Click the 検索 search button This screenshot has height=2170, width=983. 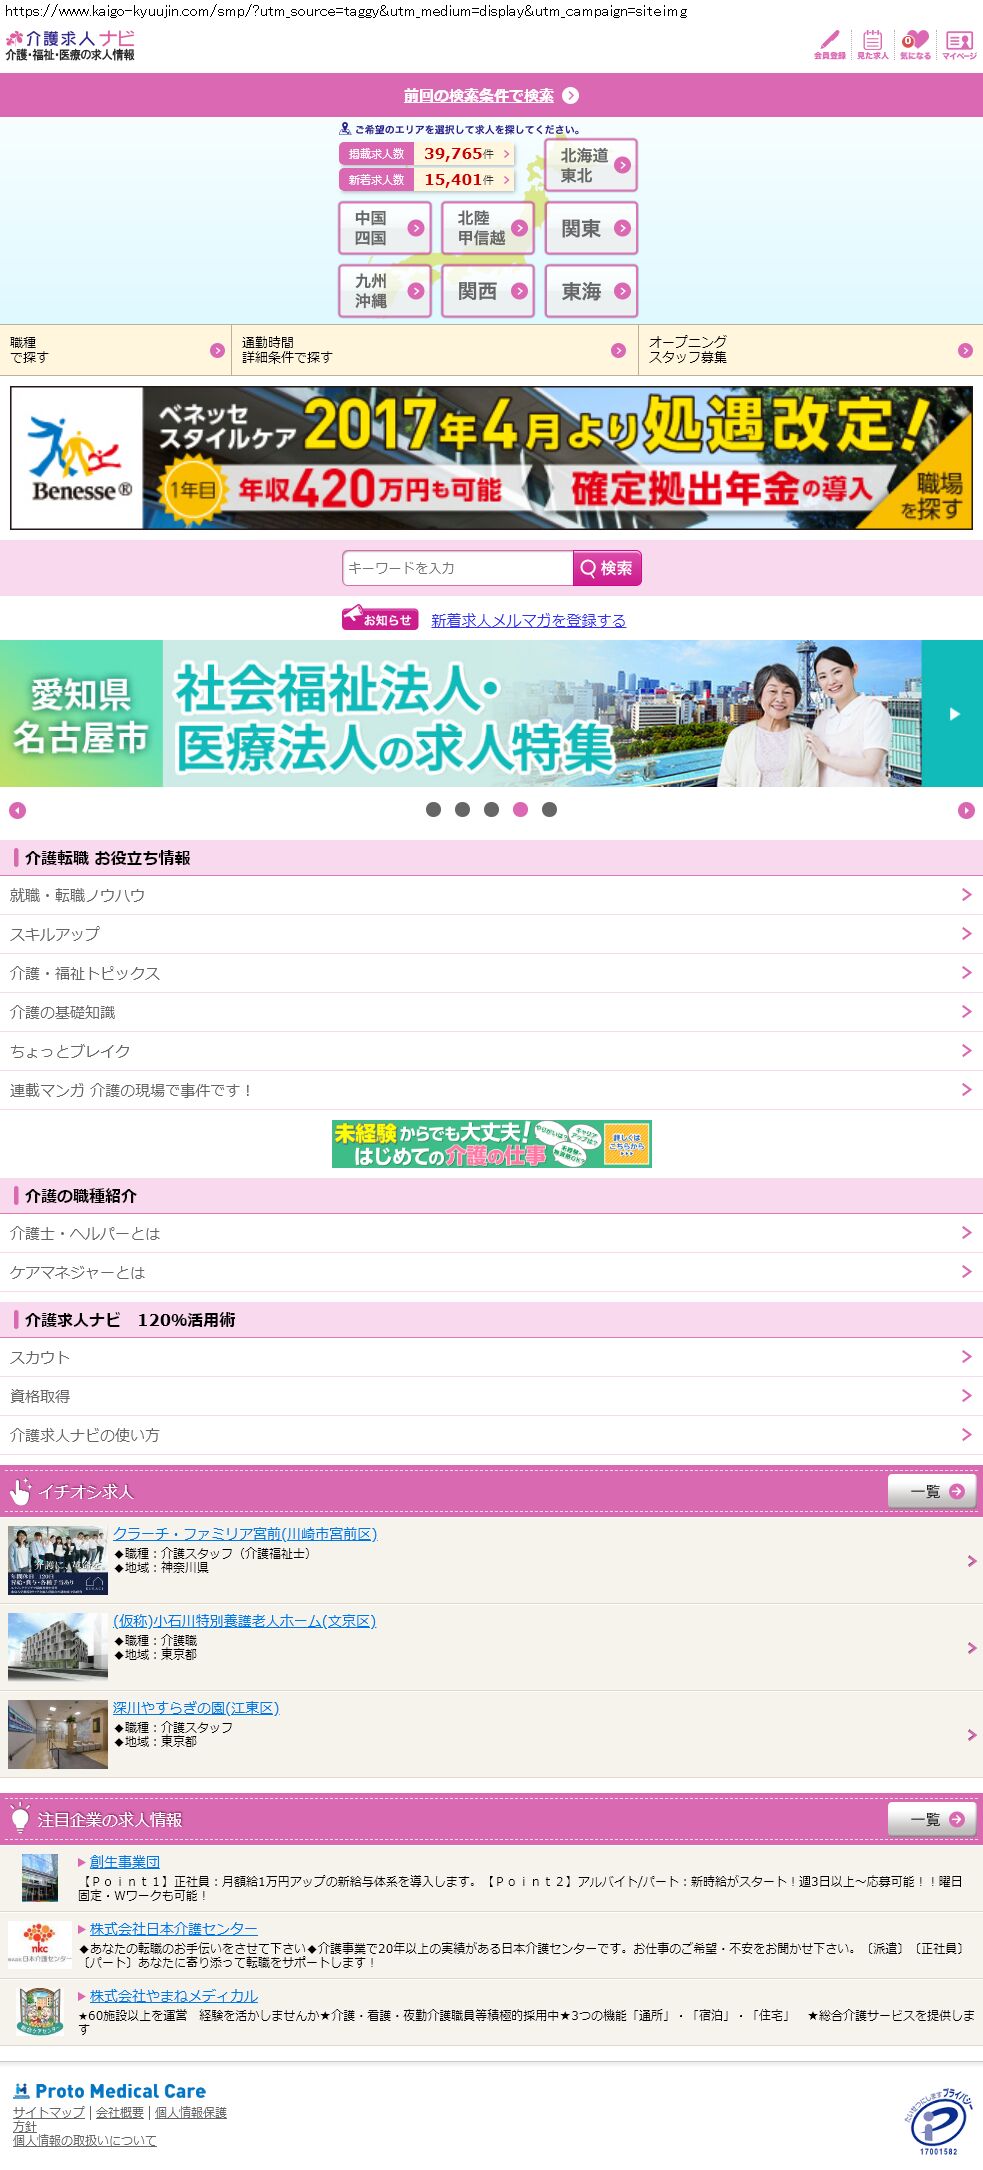click(607, 568)
